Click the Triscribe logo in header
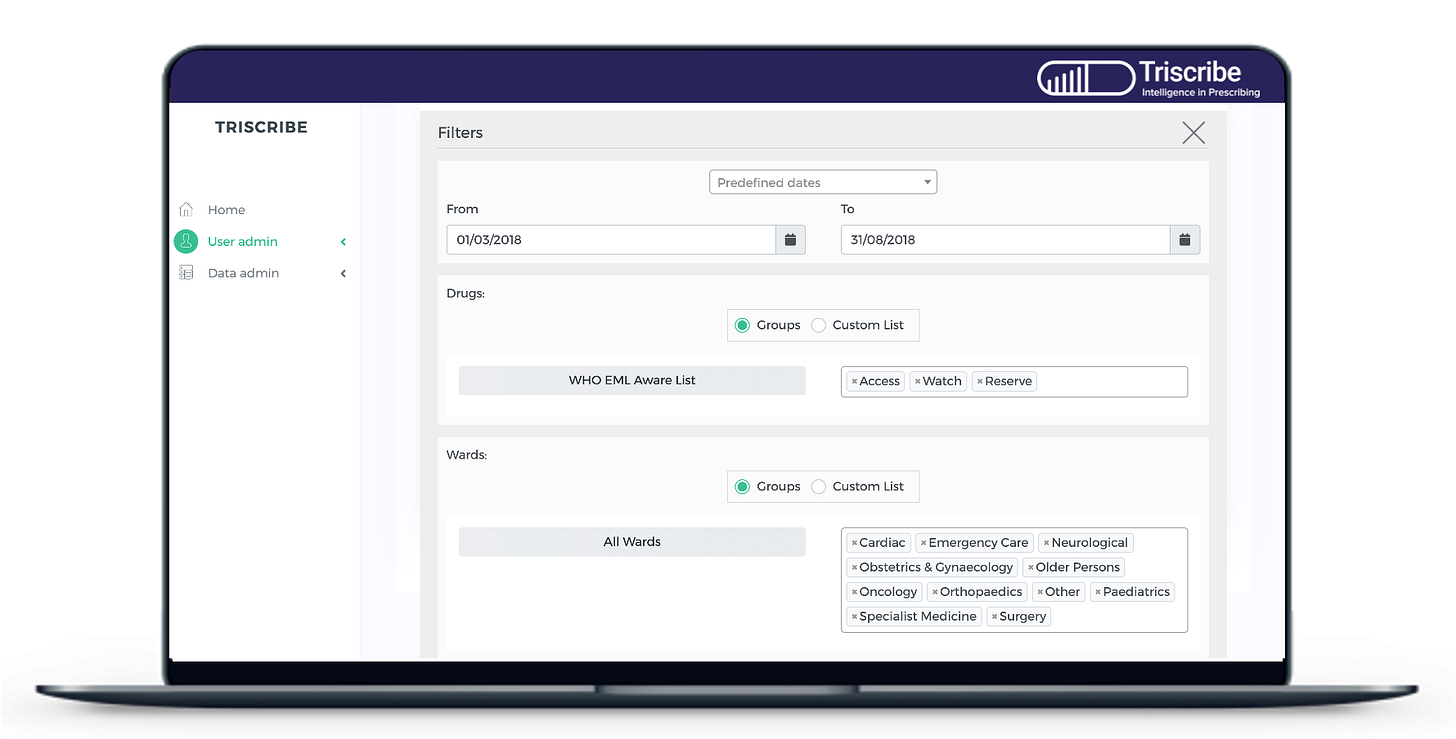The height and width of the screenshot is (739, 1456). pos(1149,78)
